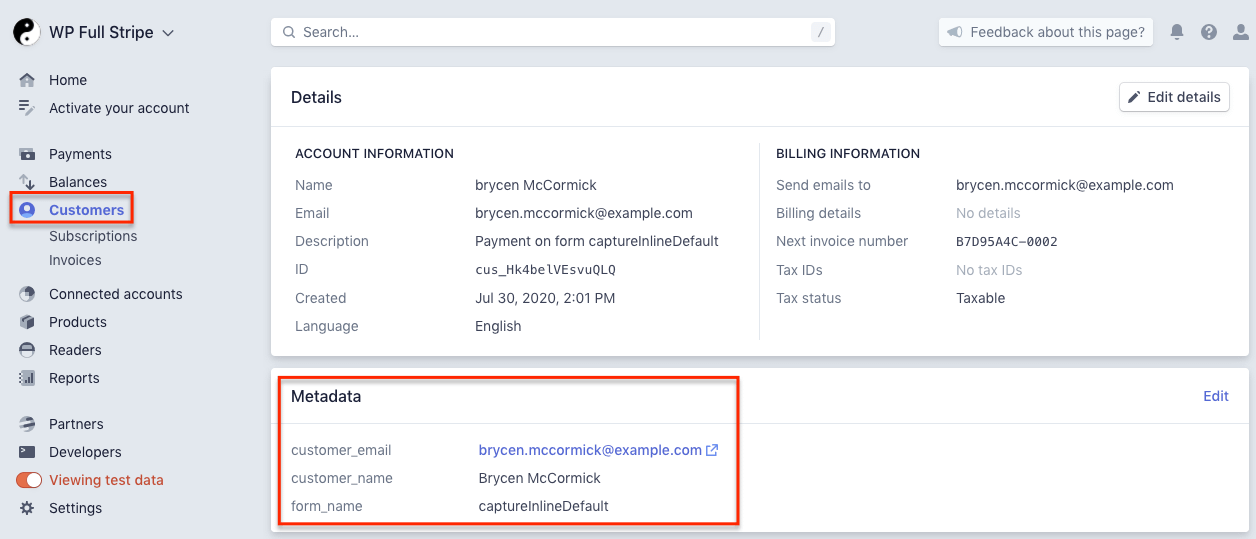Click the Products box icon
This screenshot has width=1256, height=539.
coord(27,322)
